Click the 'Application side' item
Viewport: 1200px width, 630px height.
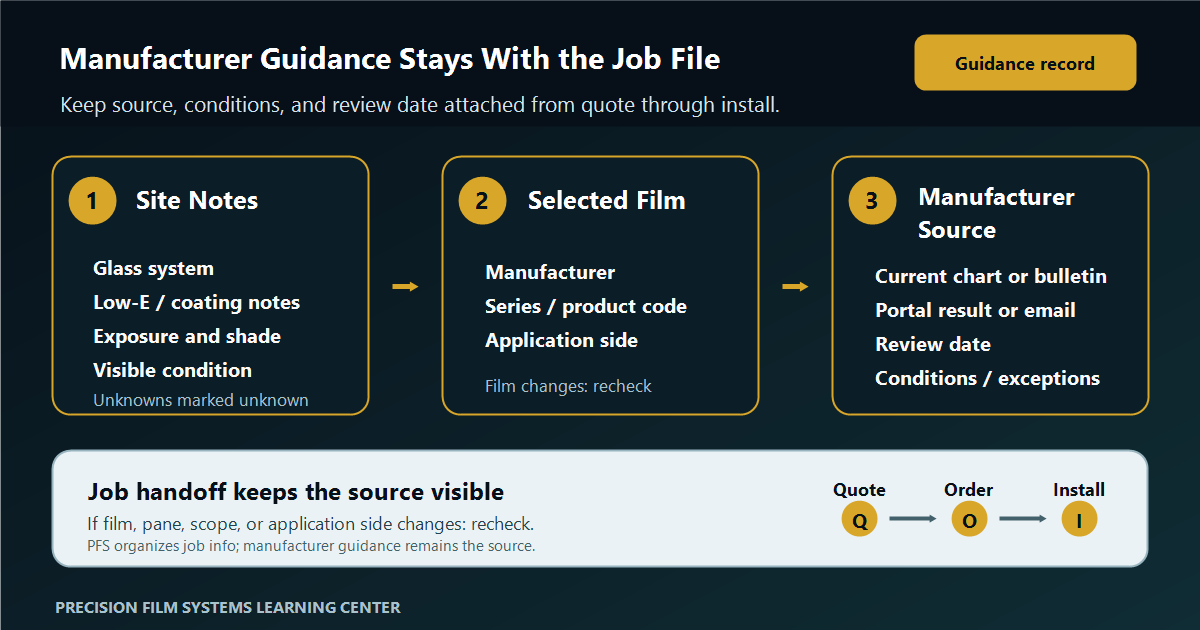click(561, 340)
